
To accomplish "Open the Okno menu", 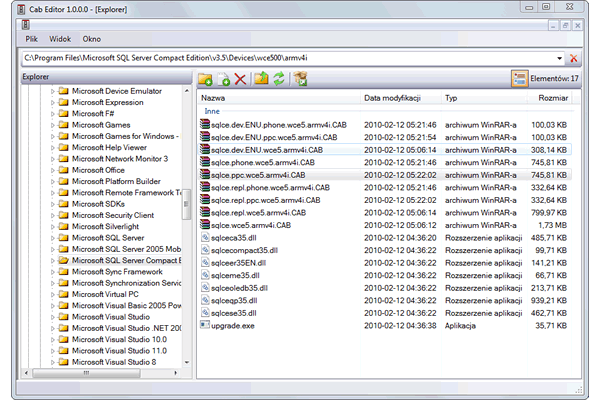I will (92, 39).
